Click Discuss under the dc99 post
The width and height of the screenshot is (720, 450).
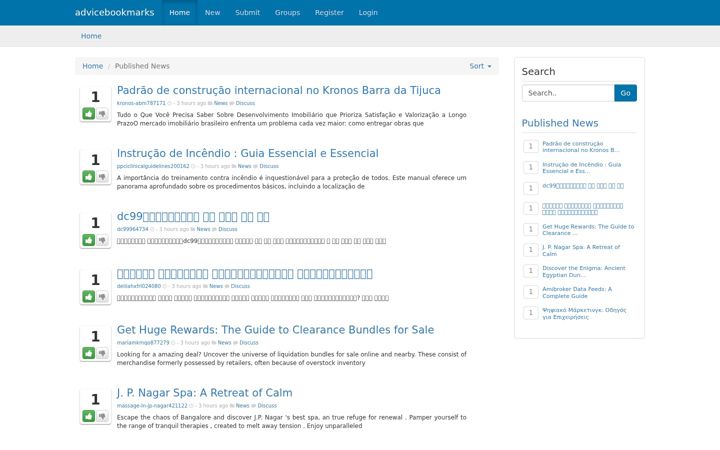point(228,229)
